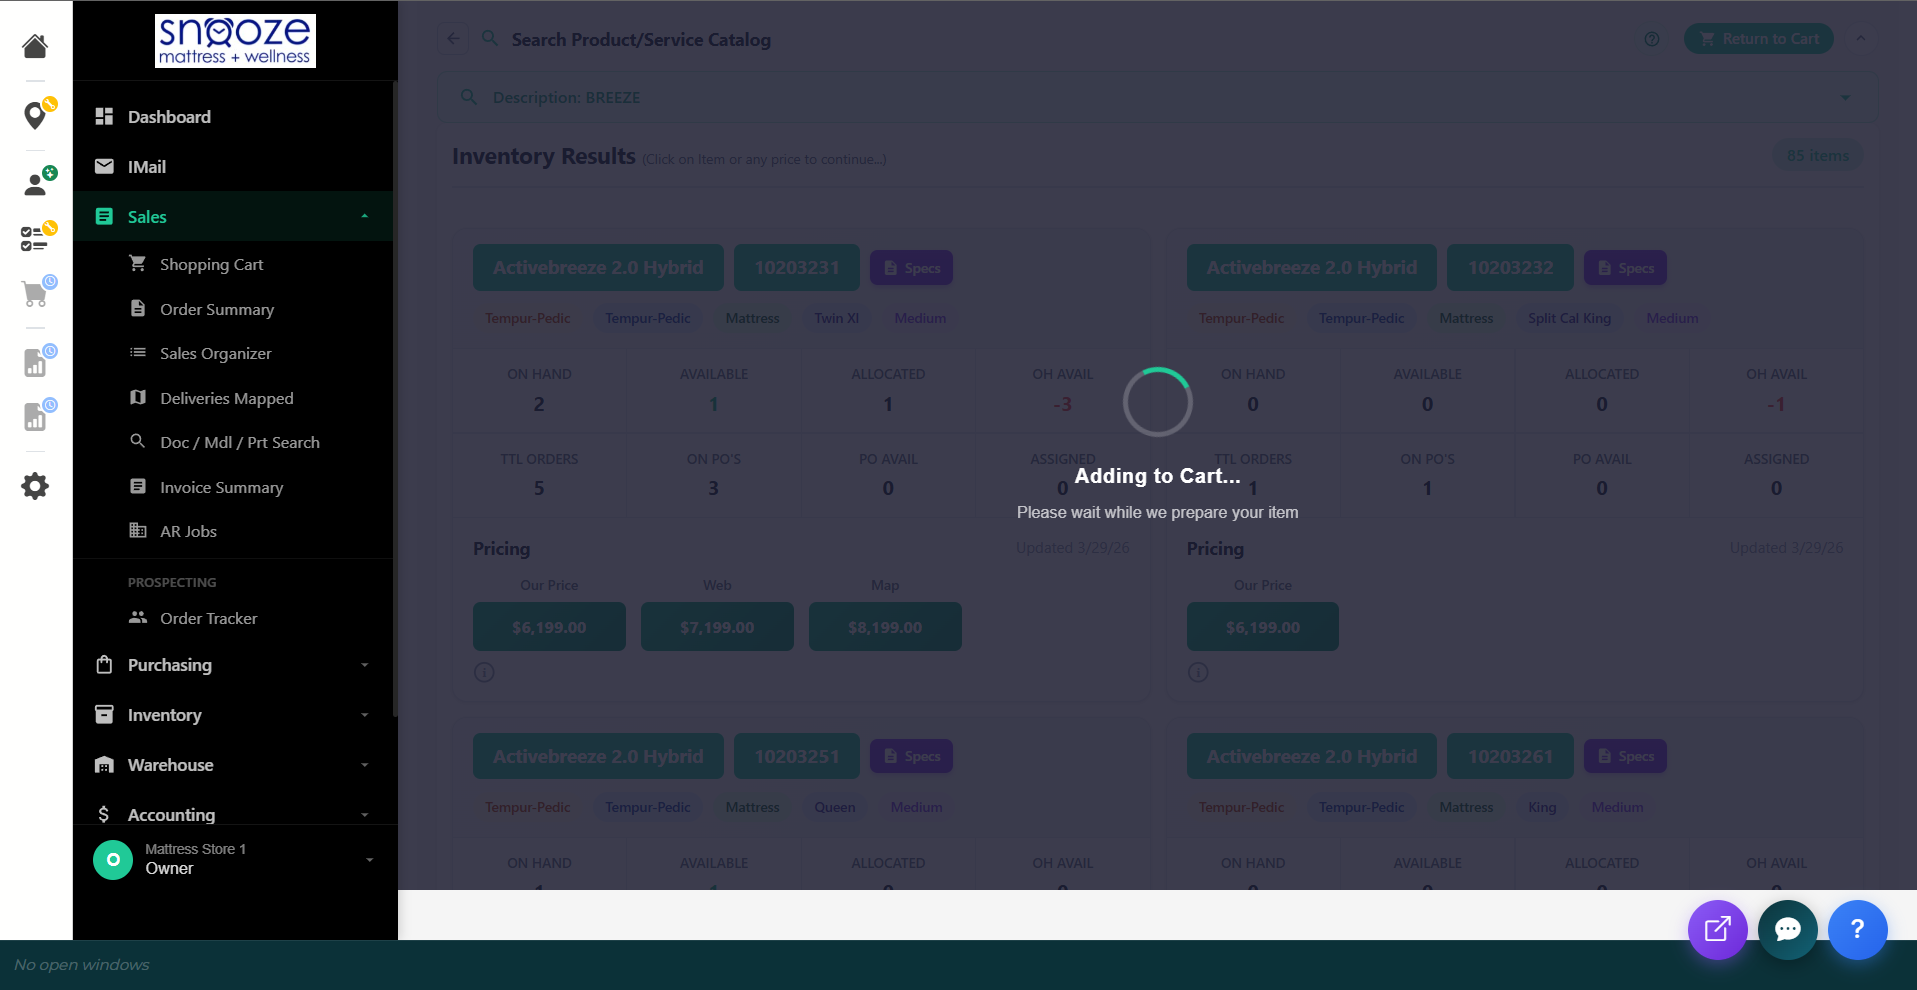Open Specs for item 10203232
This screenshot has height=990, width=1917.
click(x=1625, y=268)
